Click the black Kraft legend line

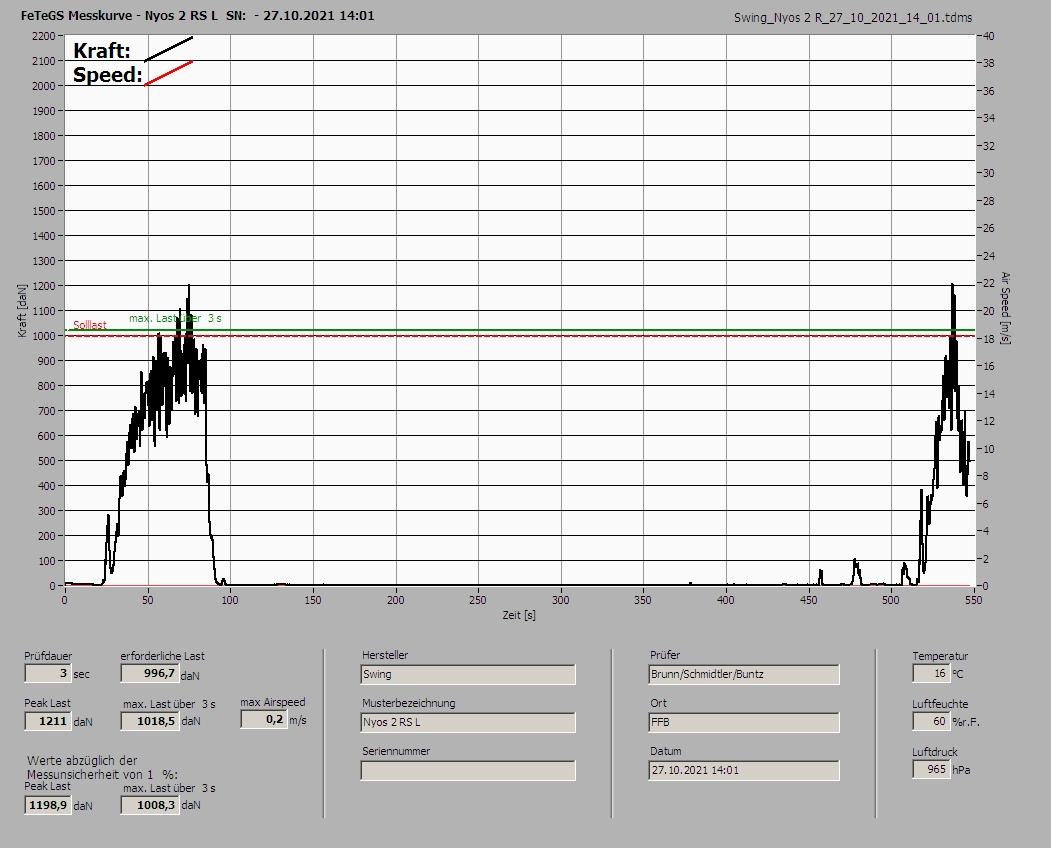(168, 49)
